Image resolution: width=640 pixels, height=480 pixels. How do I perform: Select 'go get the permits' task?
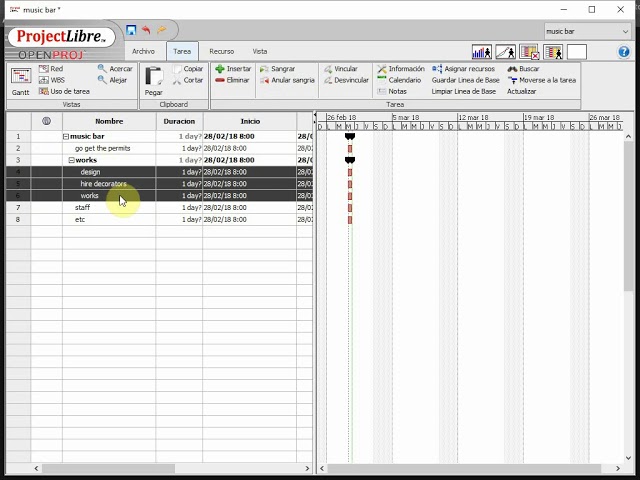pyautogui.click(x=102, y=148)
